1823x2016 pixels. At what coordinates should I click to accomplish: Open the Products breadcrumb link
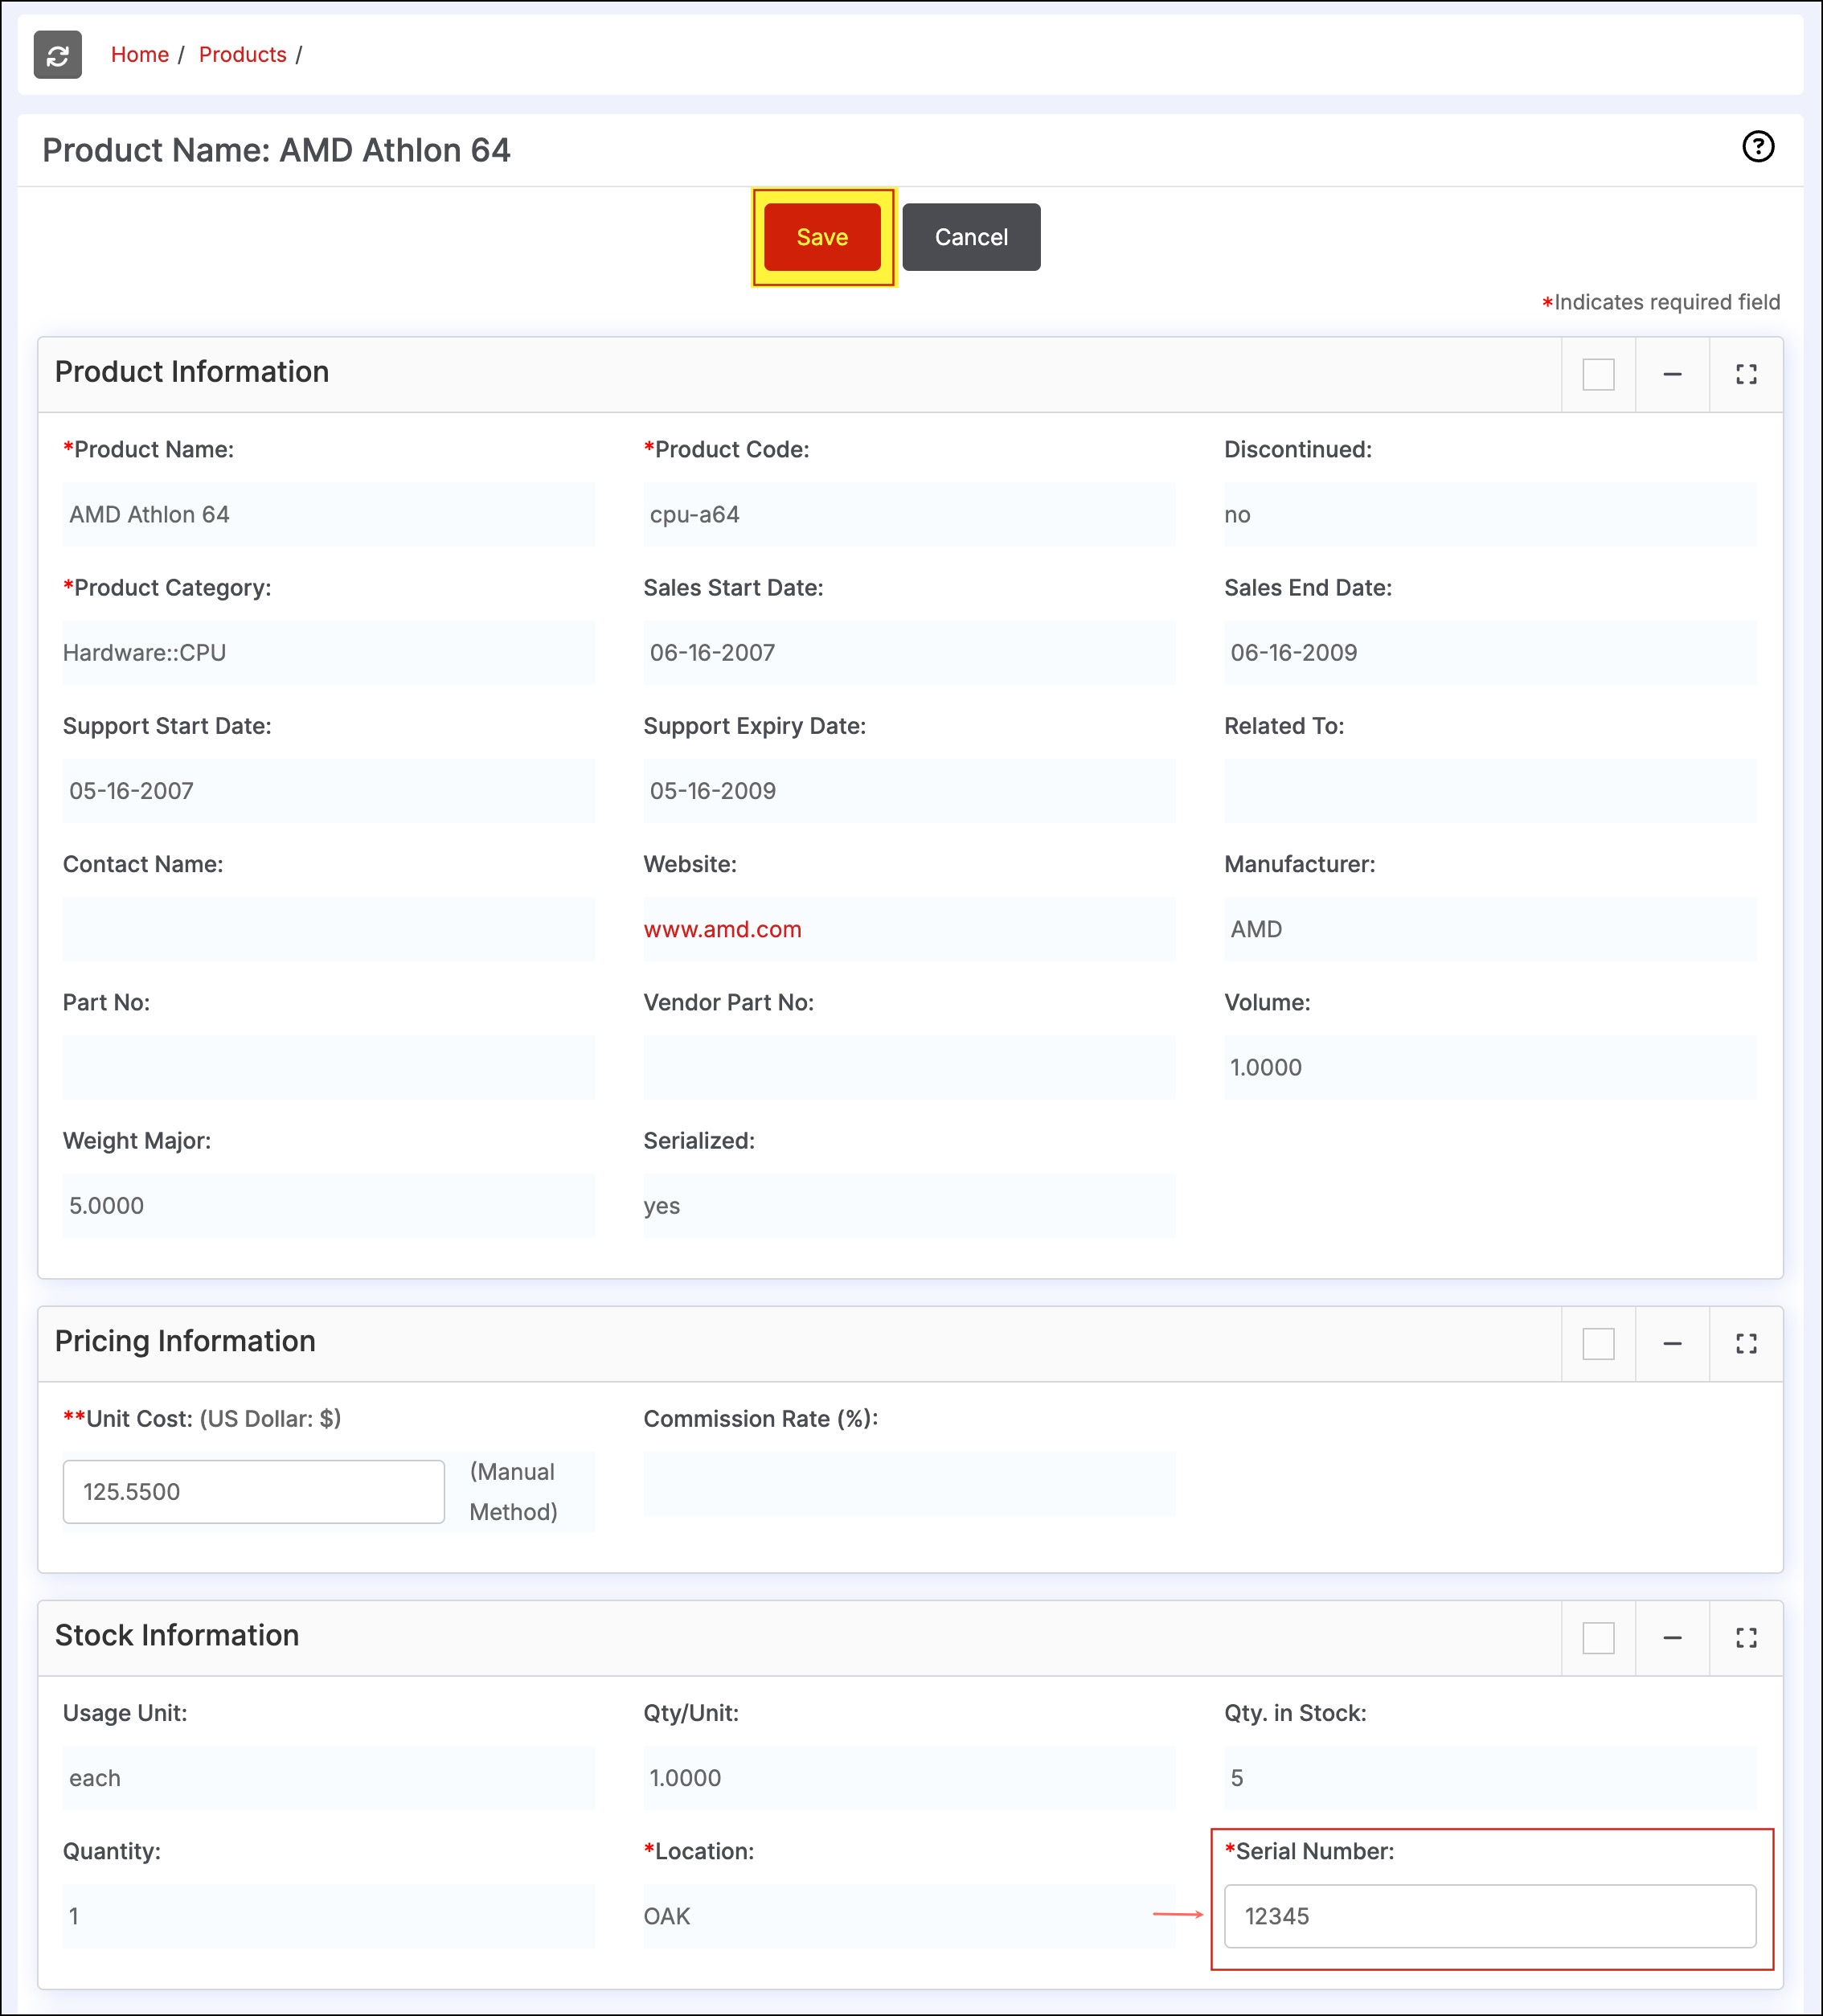[x=243, y=55]
